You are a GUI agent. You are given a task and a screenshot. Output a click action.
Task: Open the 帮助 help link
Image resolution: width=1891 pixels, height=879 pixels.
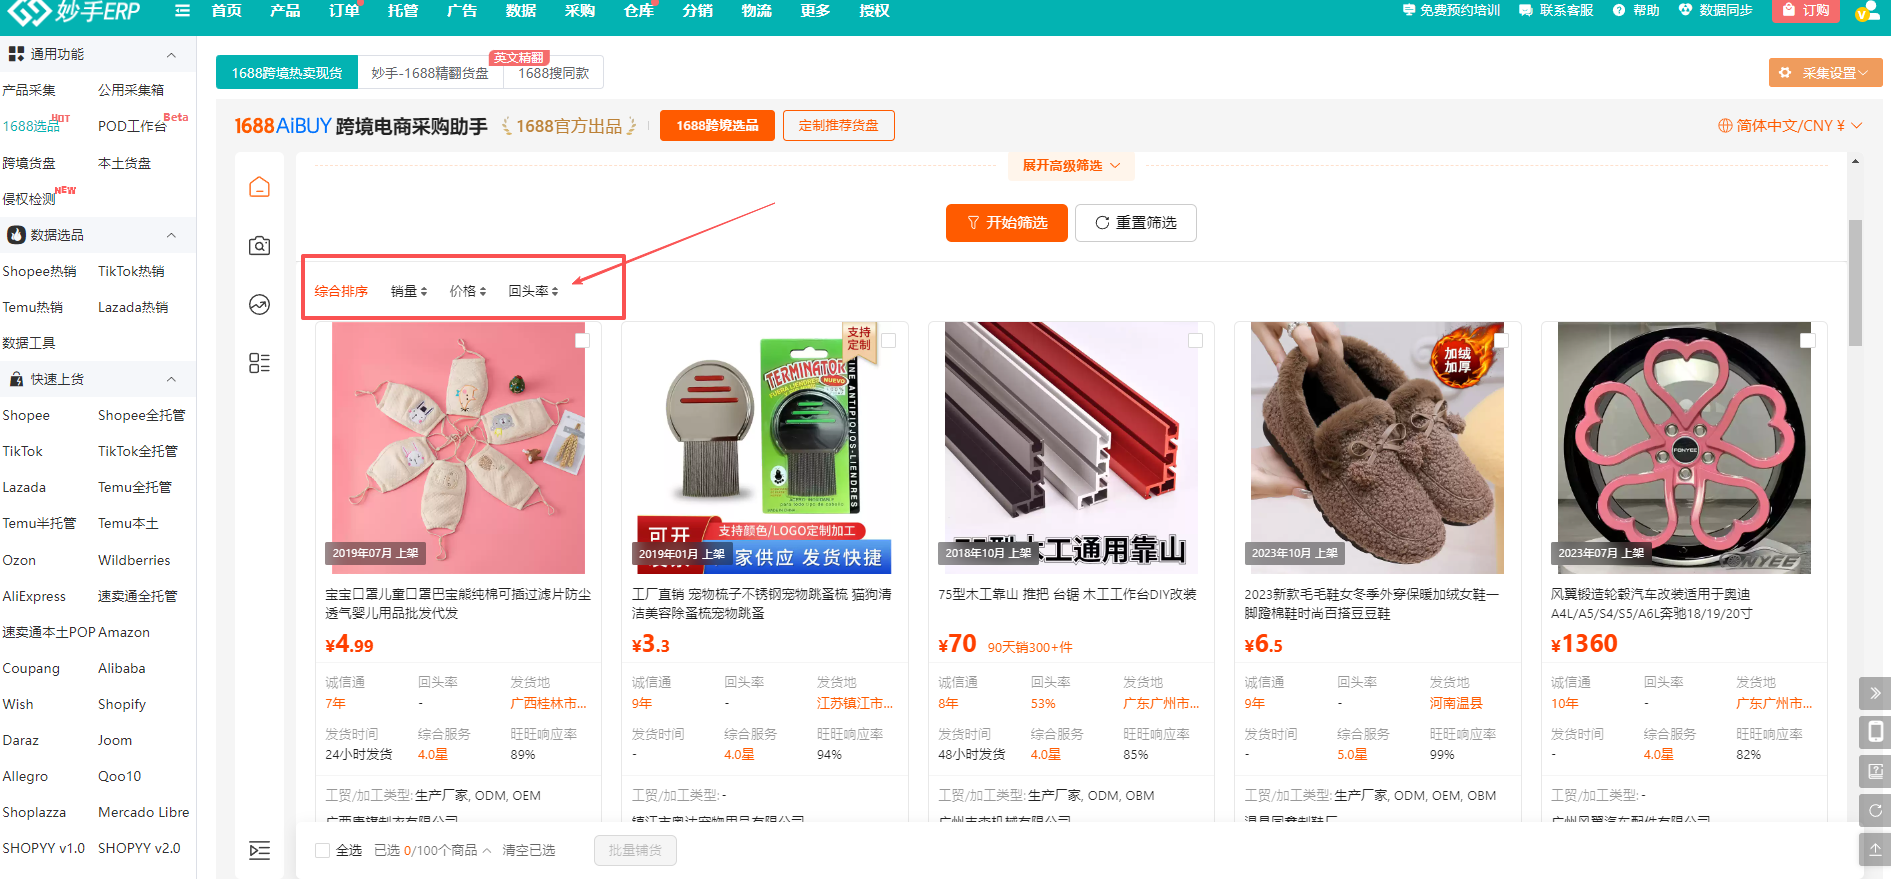[x=1636, y=10]
